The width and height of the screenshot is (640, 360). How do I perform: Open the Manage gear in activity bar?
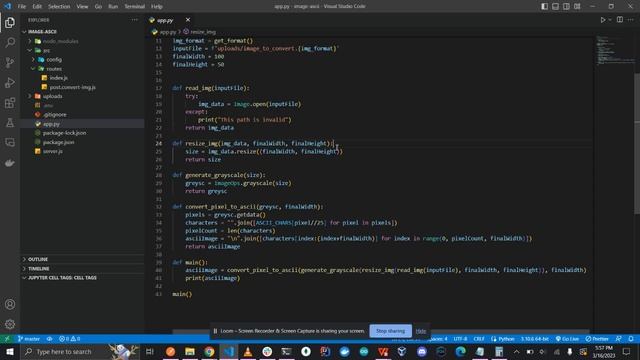pyautogui.click(x=10, y=324)
